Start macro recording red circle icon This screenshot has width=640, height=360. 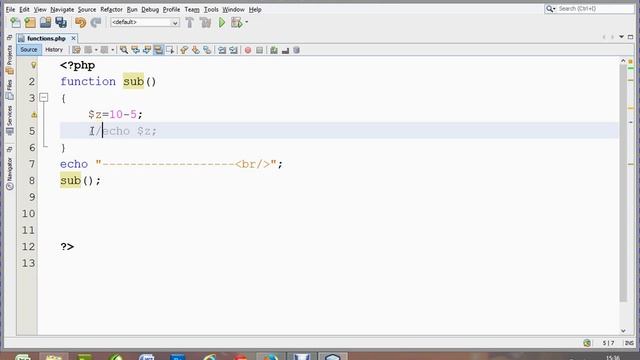(x=248, y=50)
